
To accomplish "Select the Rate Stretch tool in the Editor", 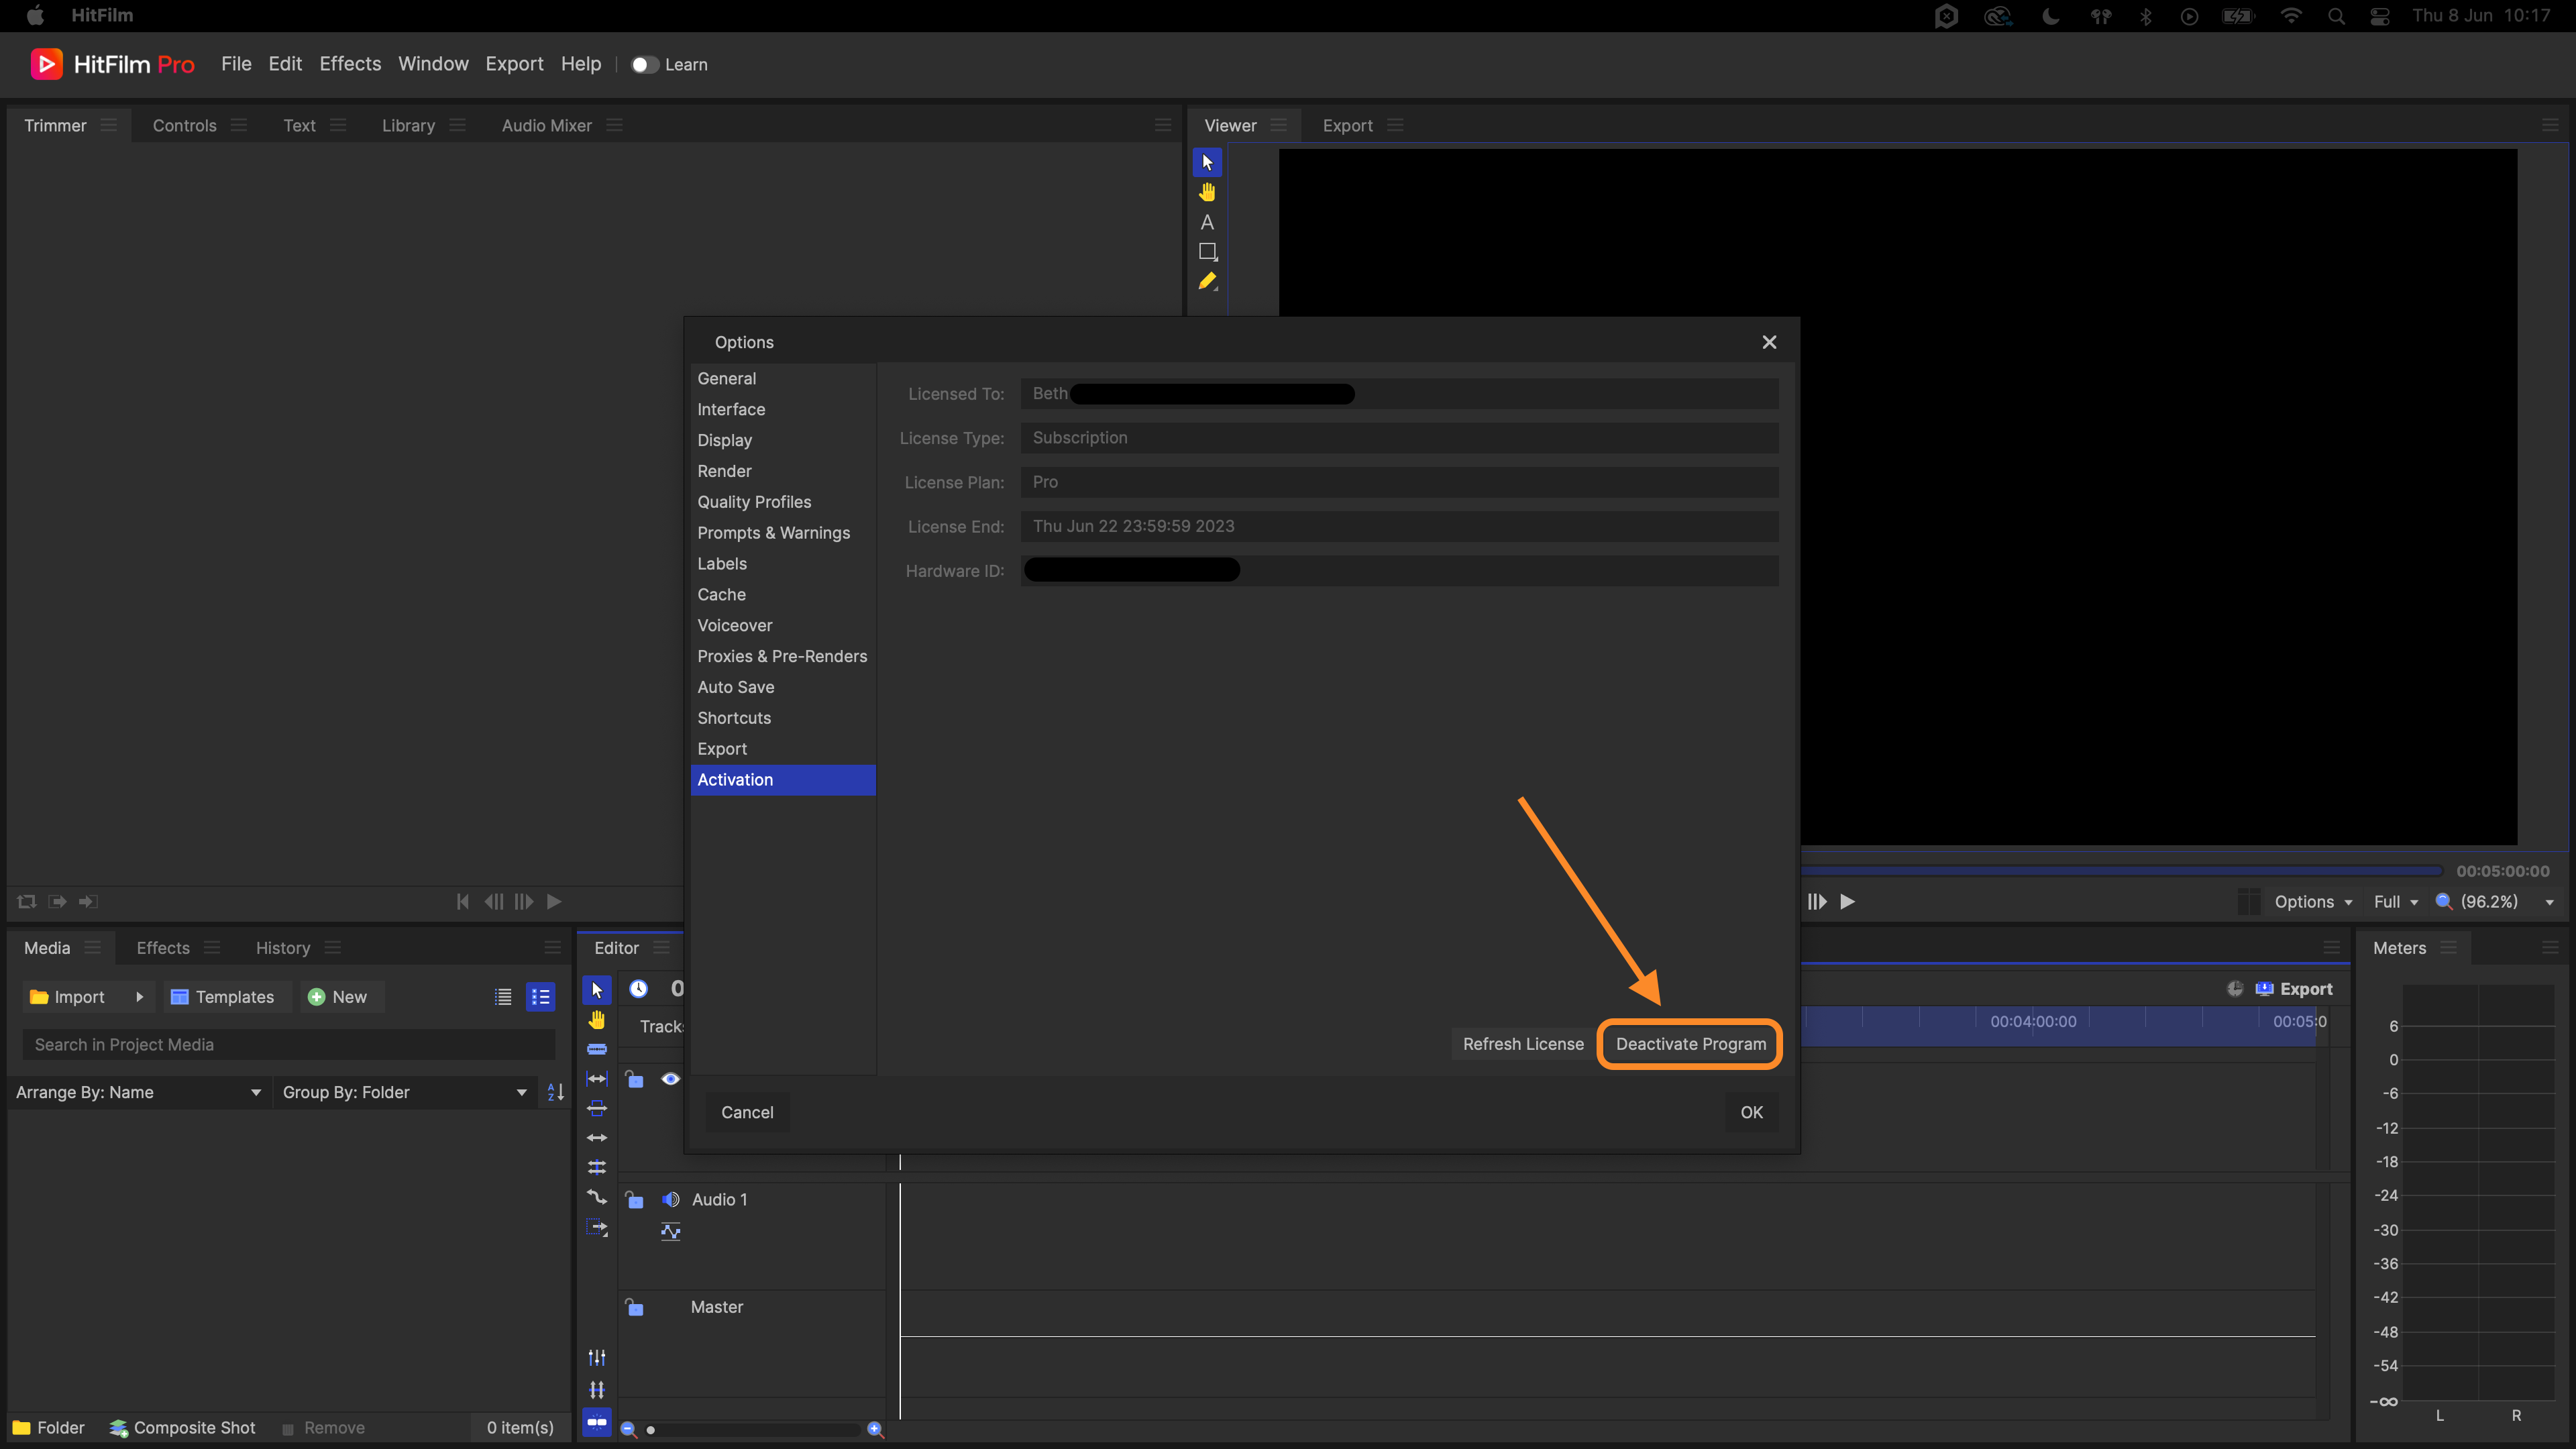I will [597, 1197].
